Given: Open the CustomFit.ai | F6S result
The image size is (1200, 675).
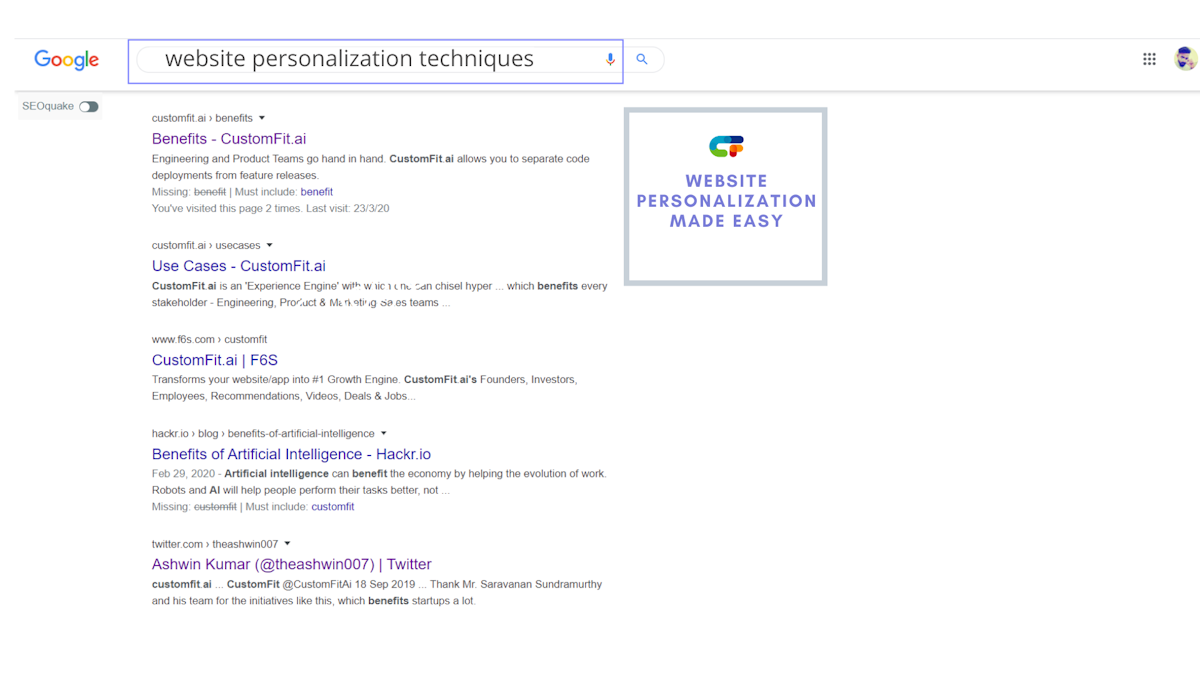Looking at the screenshot, I should click(x=214, y=360).
